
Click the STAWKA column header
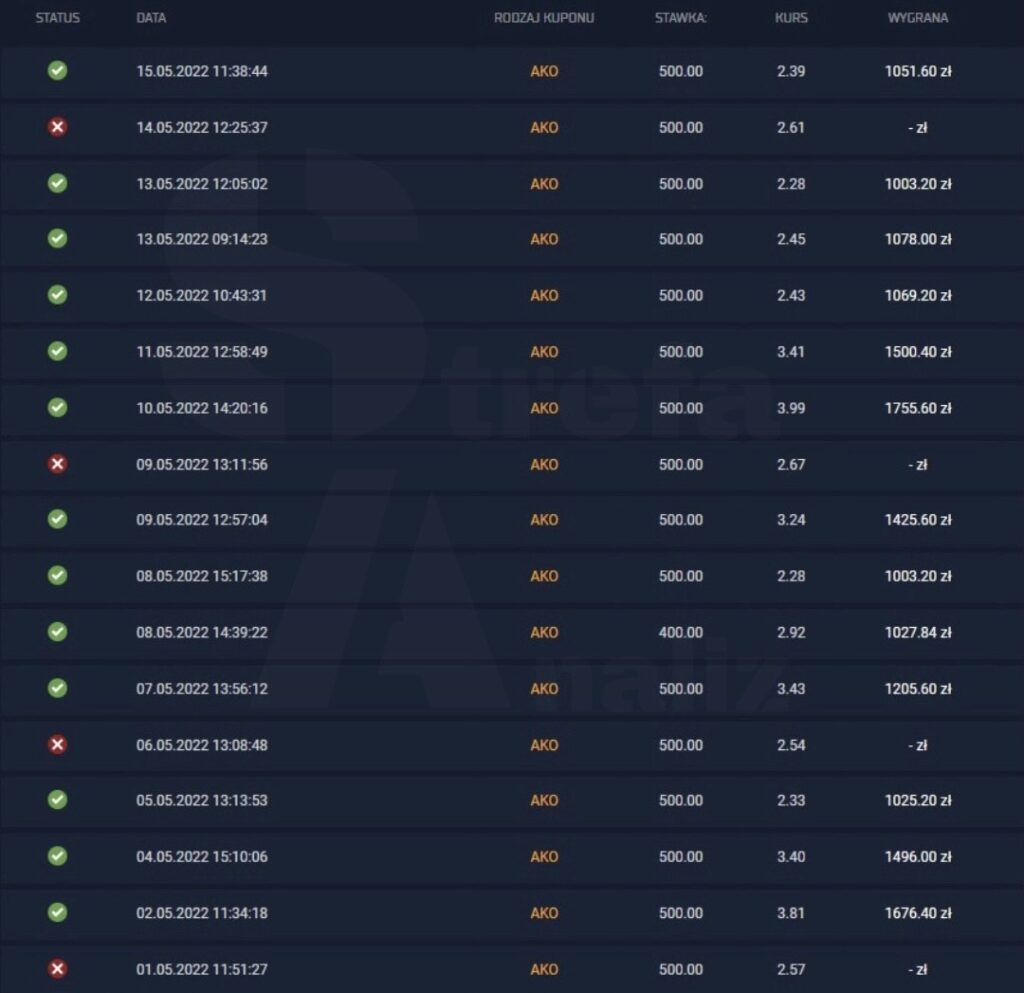click(680, 18)
